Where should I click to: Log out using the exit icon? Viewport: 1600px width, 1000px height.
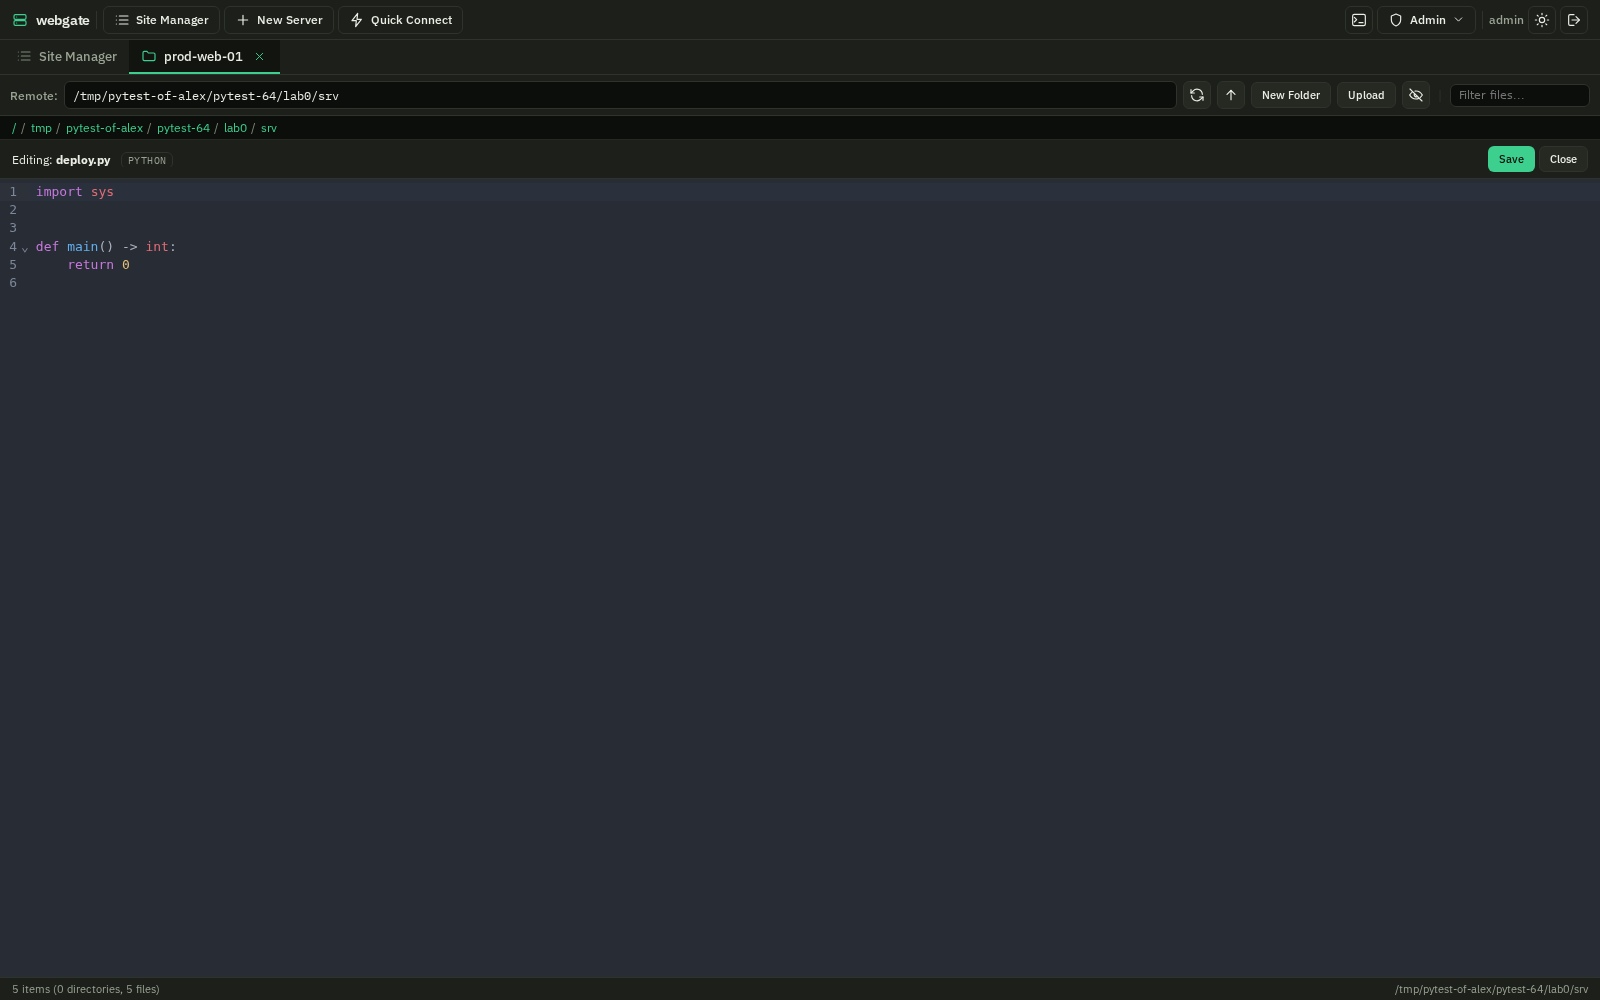point(1574,20)
